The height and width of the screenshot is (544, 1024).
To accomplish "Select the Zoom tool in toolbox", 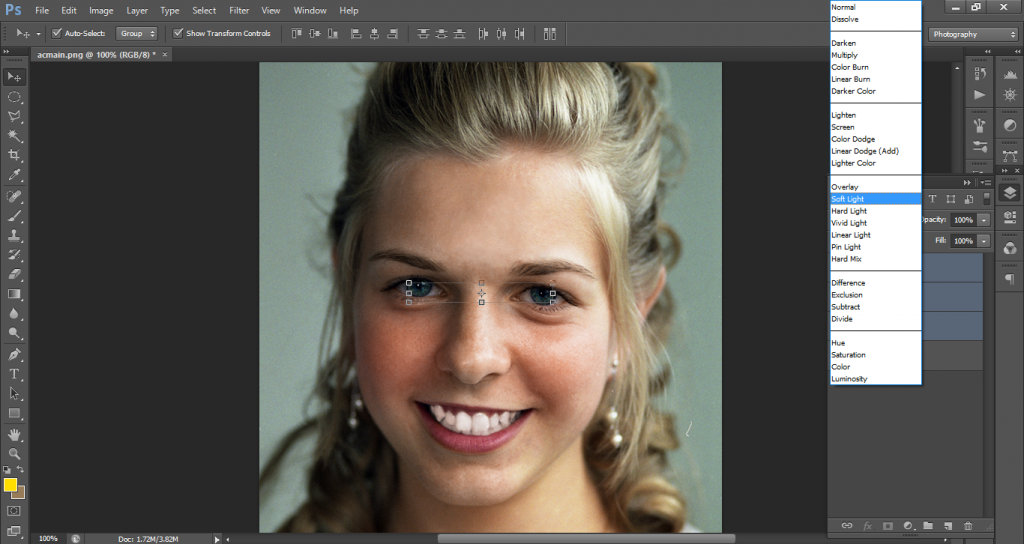I will tap(14, 453).
